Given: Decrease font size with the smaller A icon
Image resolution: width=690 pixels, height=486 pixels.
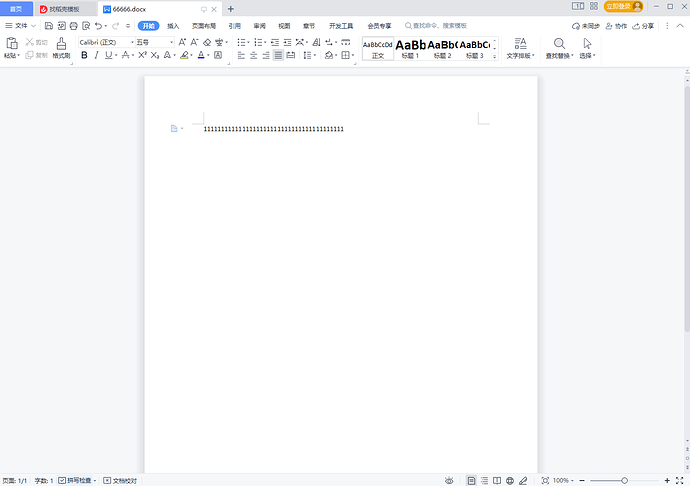Looking at the screenshot, I should coord(195,42).
